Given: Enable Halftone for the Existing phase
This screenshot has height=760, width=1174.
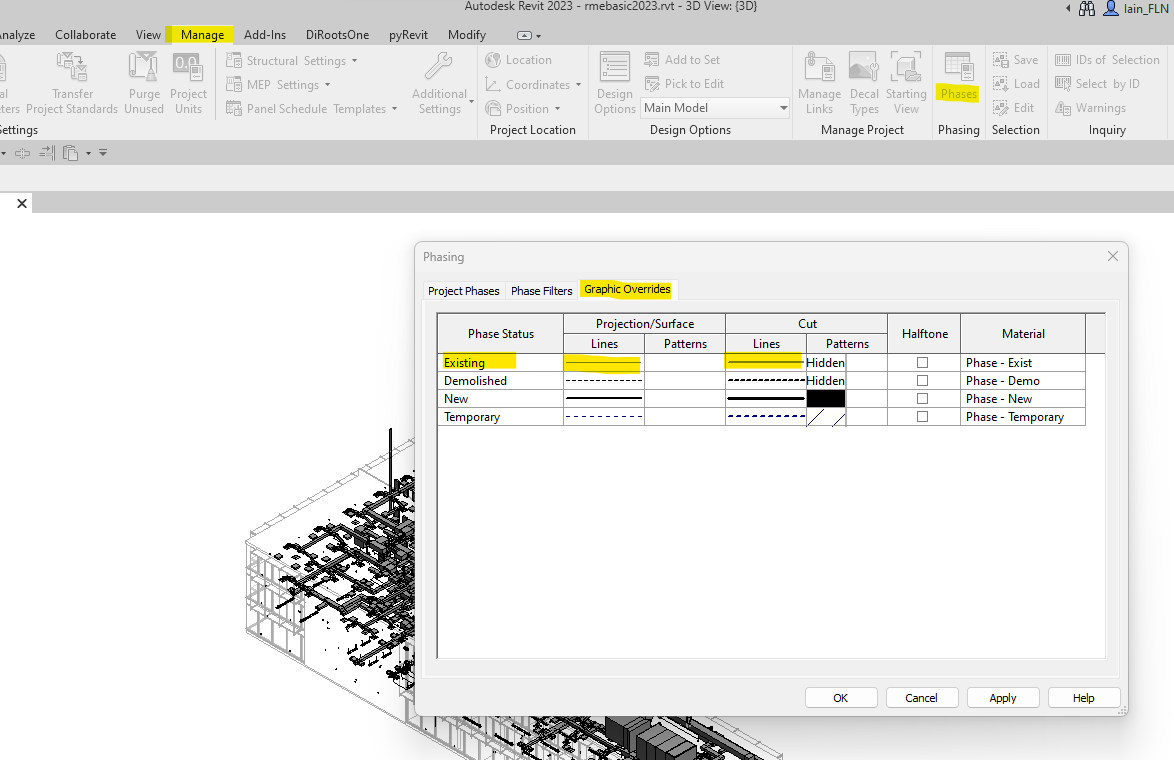Looking at the screenshot, I should coord(922,362).
